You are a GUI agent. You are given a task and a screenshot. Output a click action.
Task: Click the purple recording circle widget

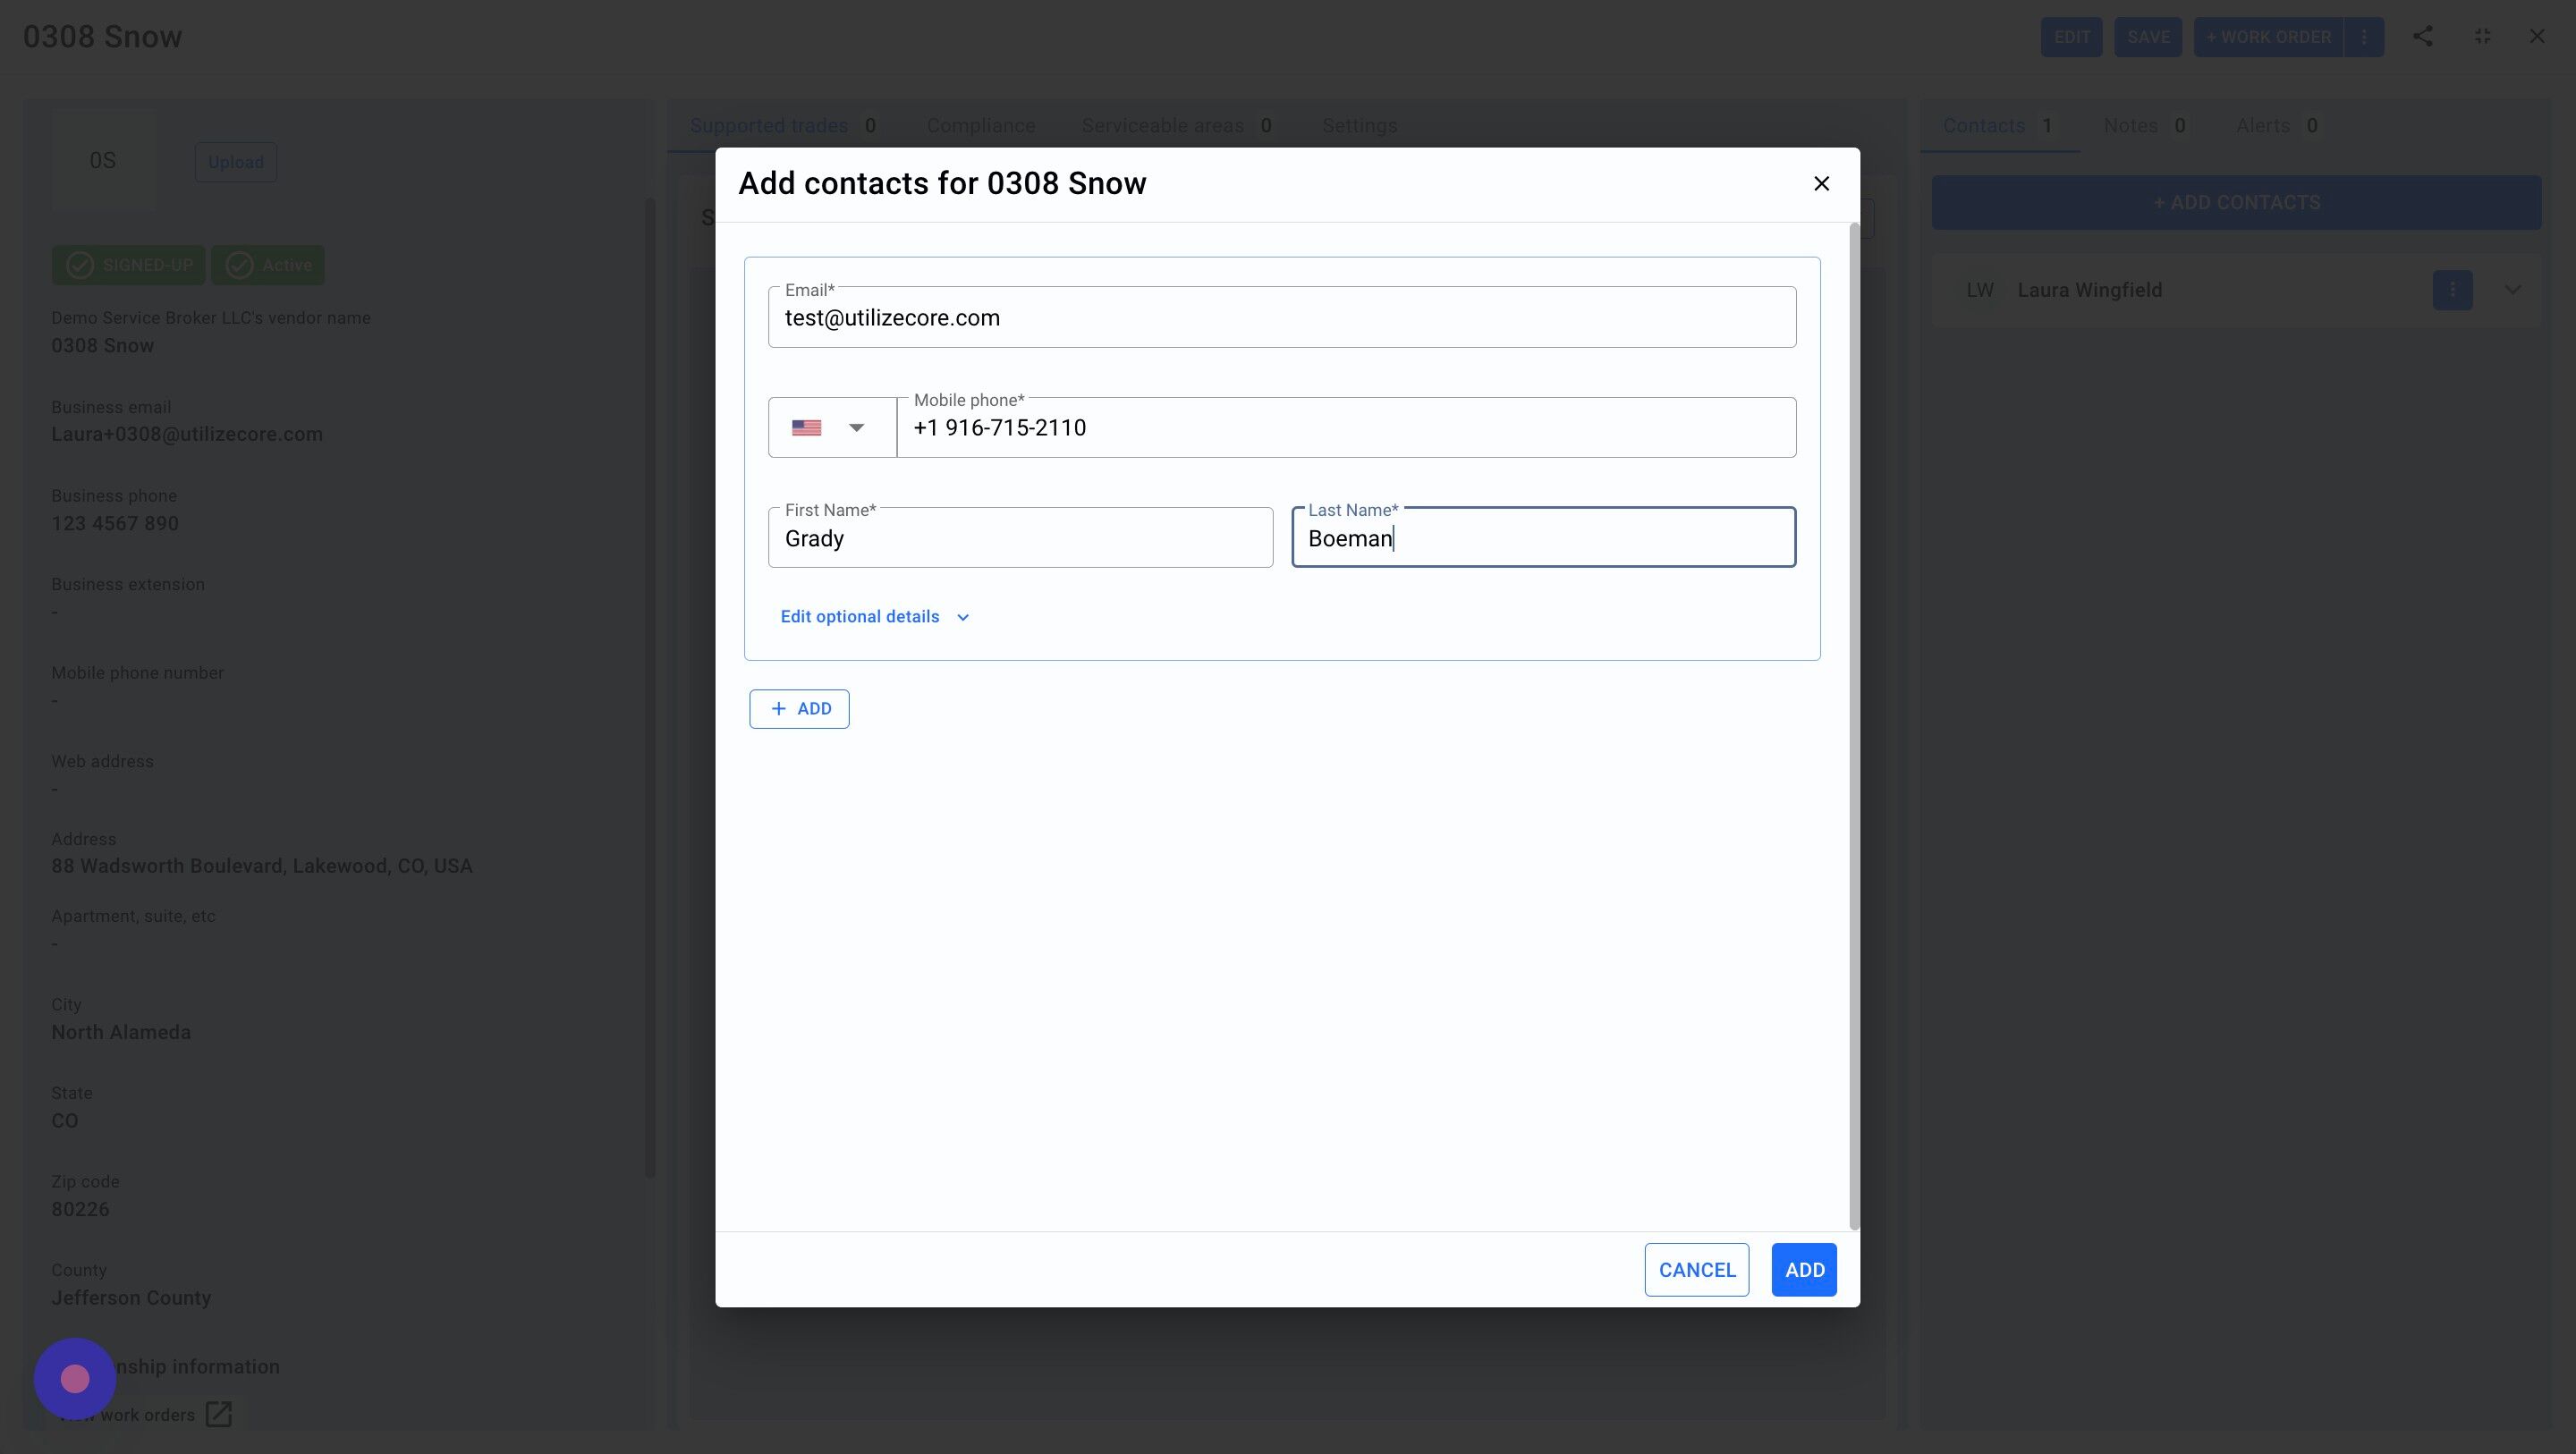[75, 1379]
